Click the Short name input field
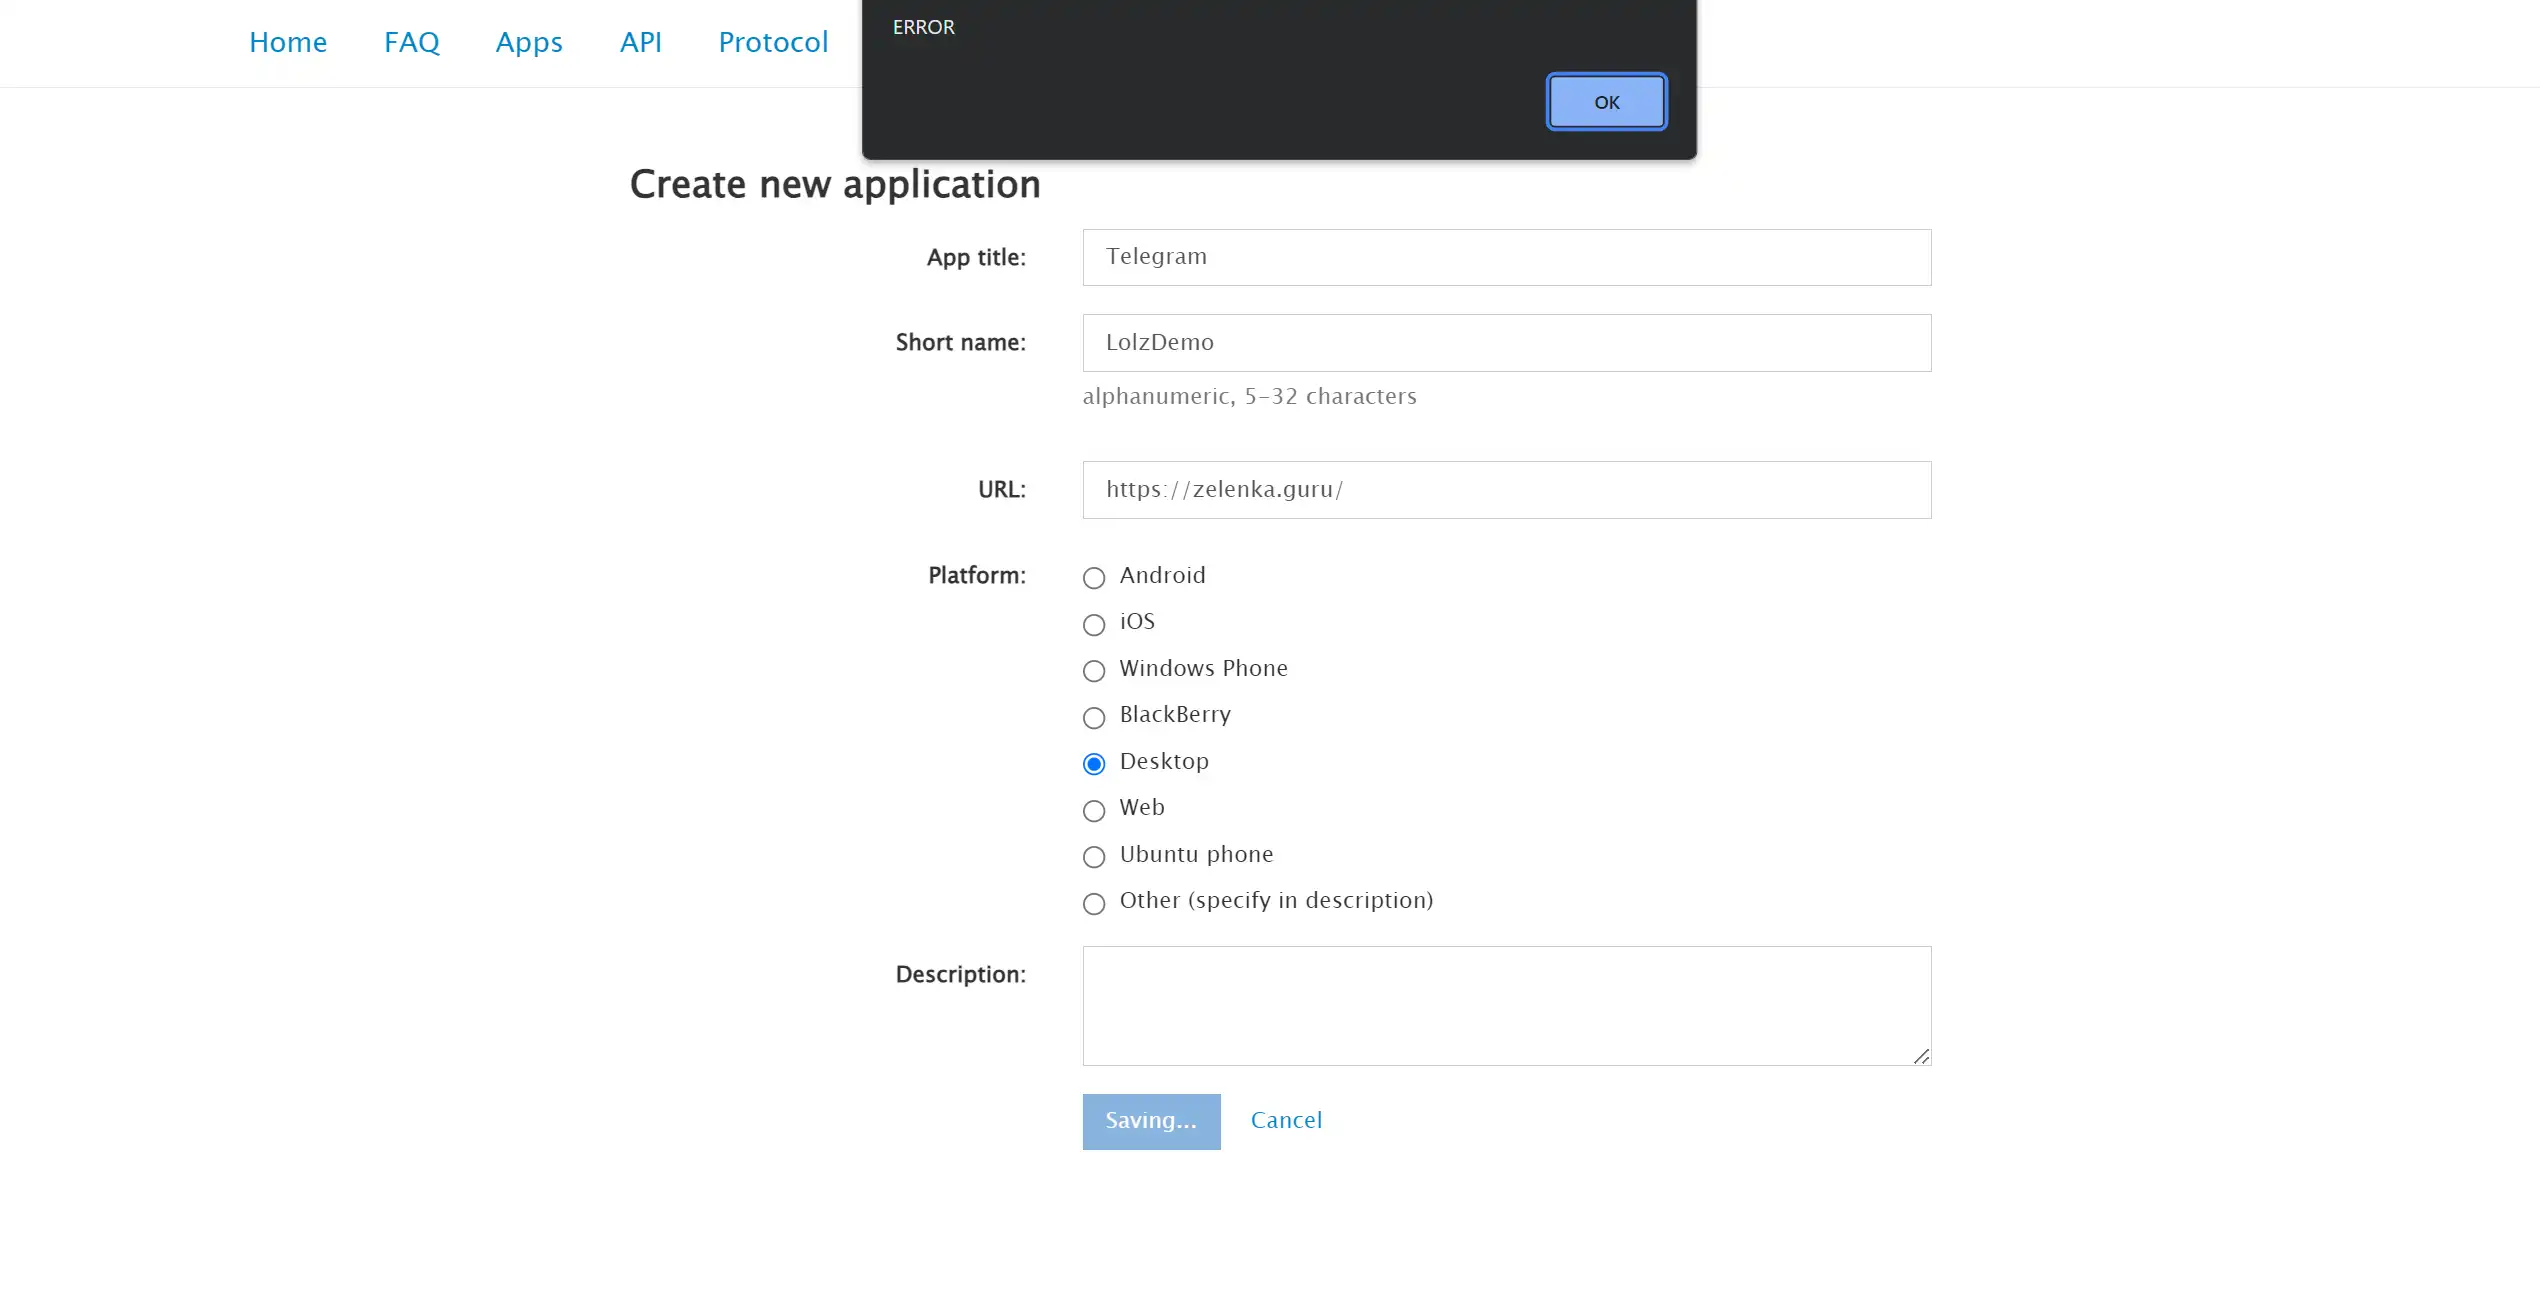 pos(1506,343)
